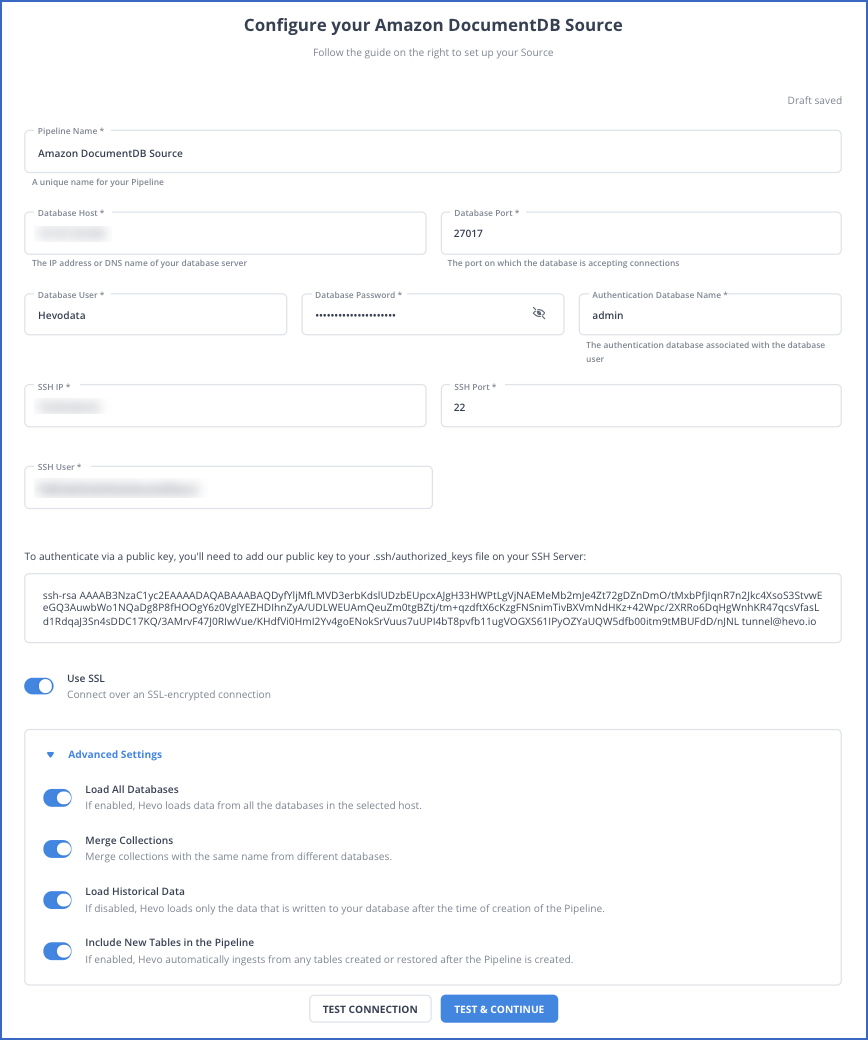The height and width of the screenshot is (1040, 868).
Task: Click 'Hevo automatically ingests from any tables' description
Action: tap(329, 959)
